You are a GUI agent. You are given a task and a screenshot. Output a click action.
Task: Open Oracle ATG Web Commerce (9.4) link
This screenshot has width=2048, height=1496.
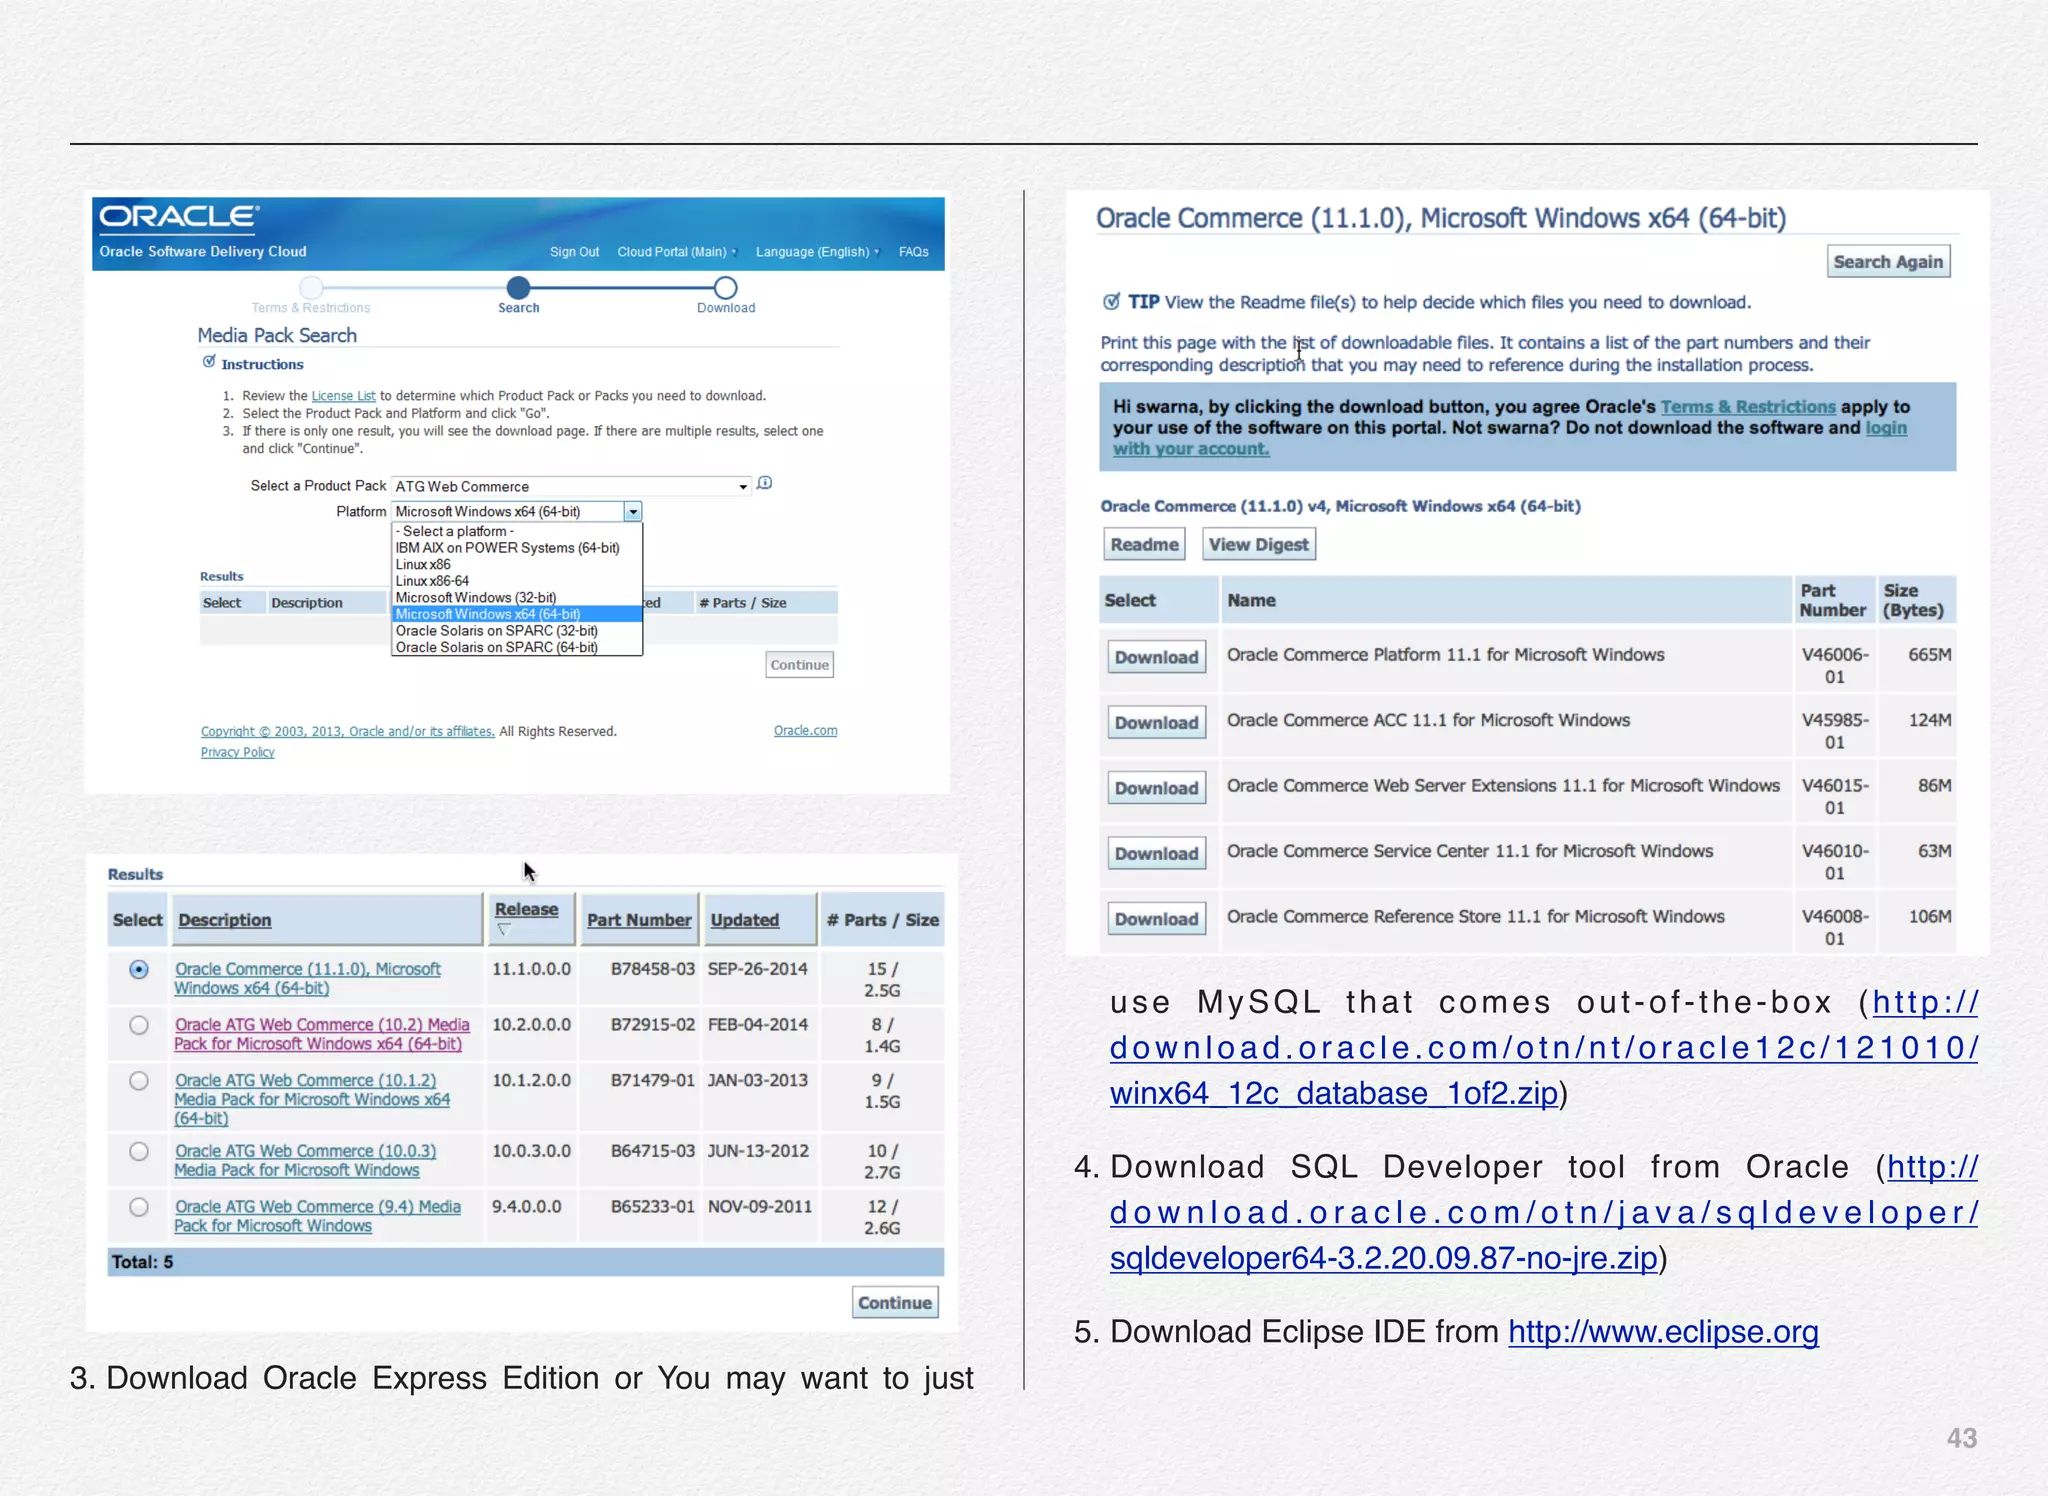[x=317, y=1216]
